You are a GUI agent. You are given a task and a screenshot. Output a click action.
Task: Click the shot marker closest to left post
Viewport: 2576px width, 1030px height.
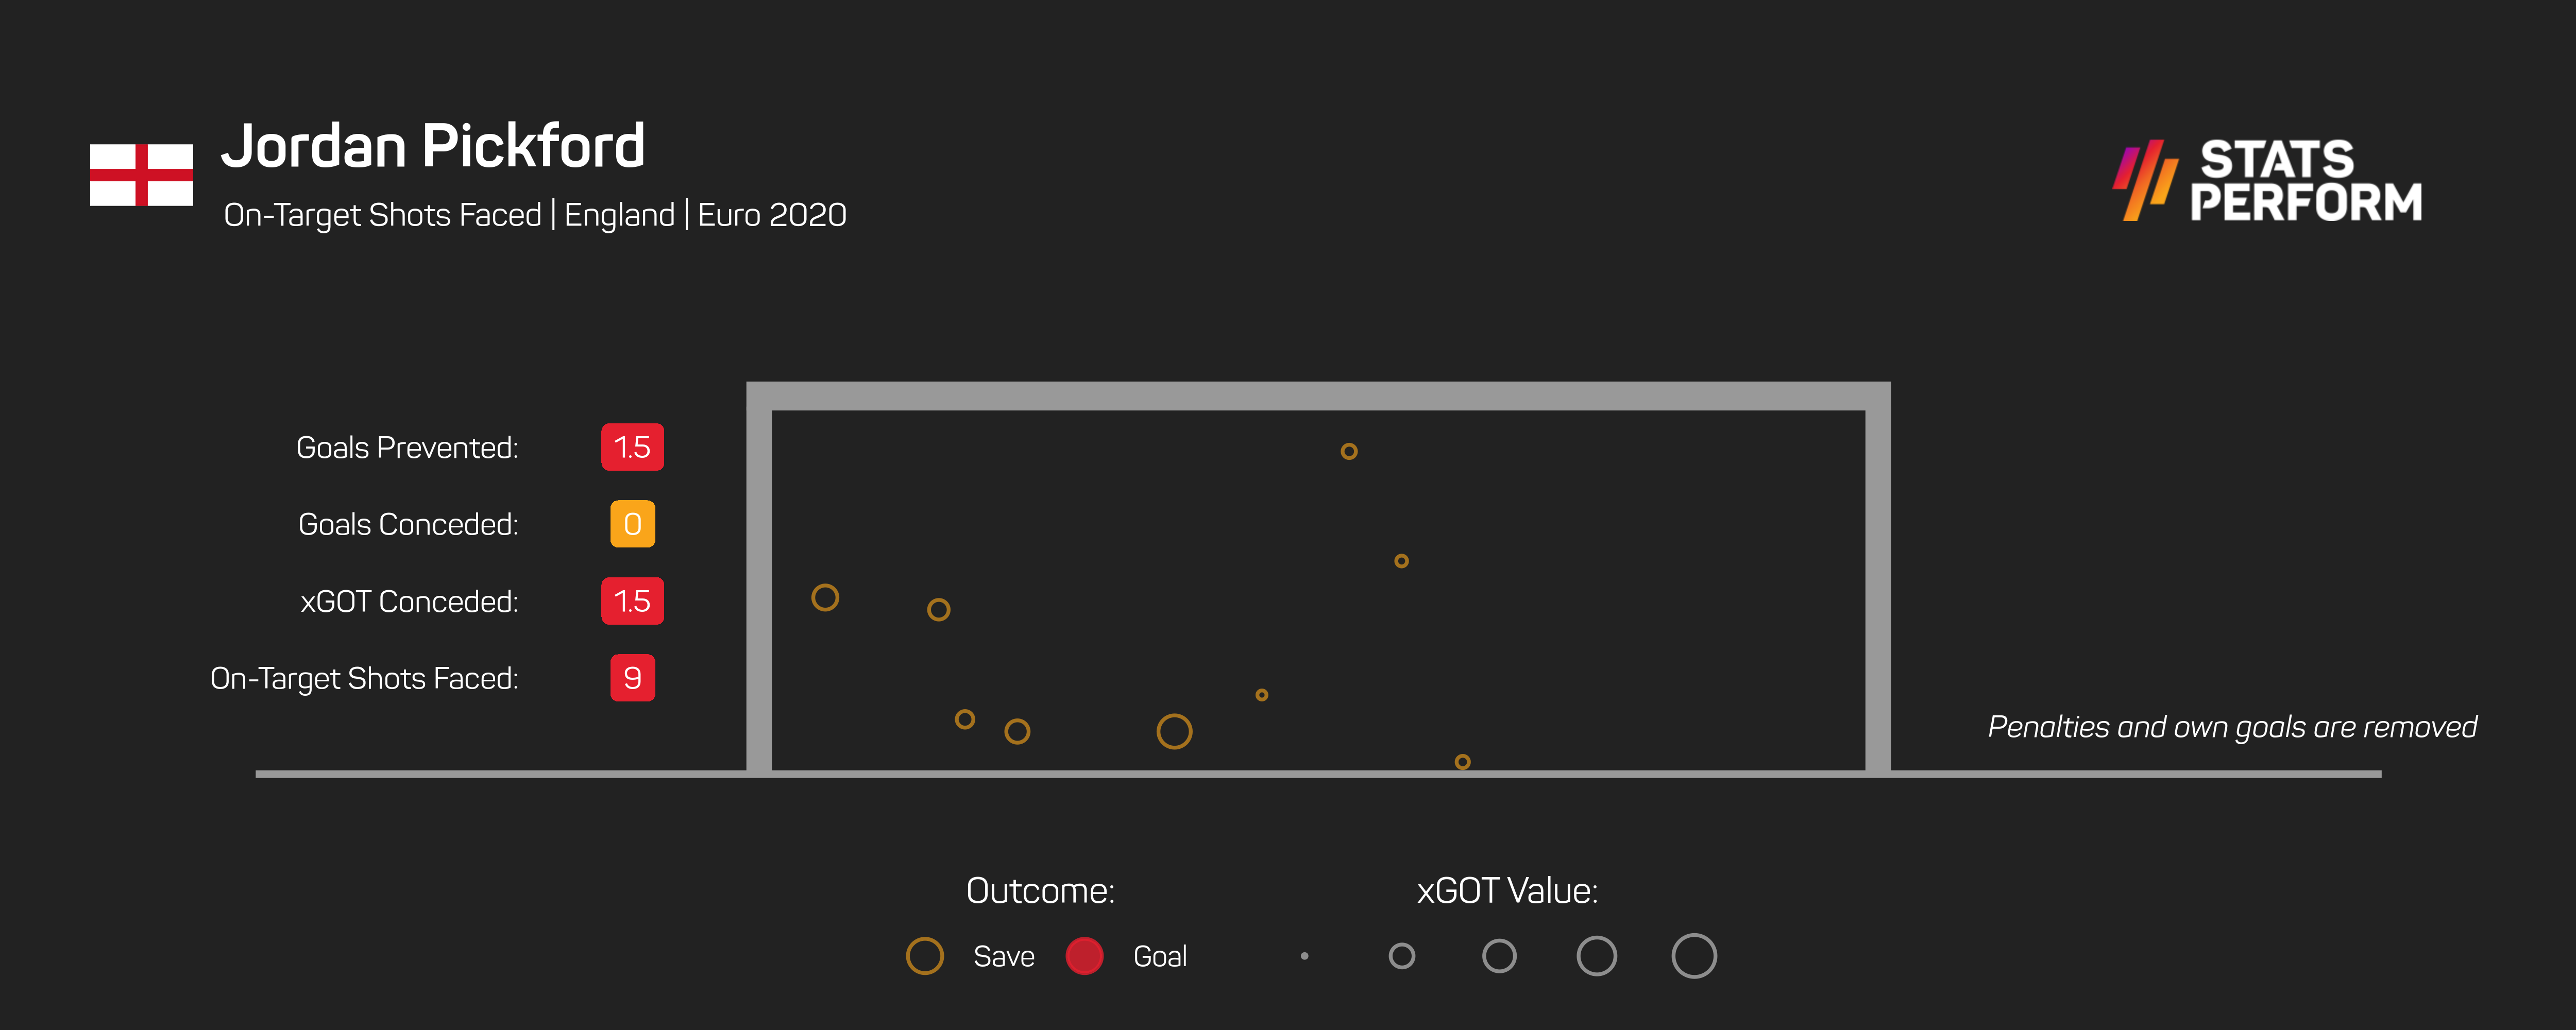(x=825, y=598)
